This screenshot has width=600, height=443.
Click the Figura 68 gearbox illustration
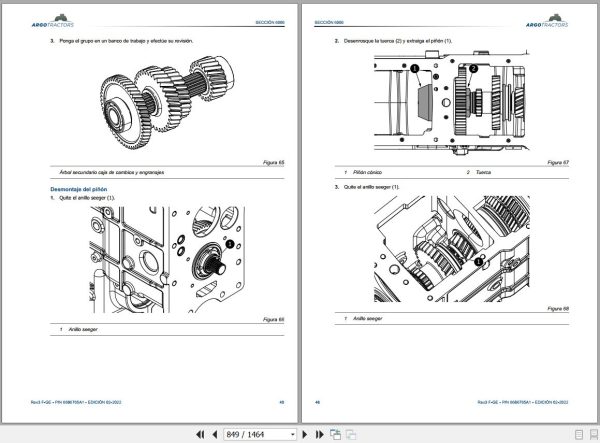452,249
